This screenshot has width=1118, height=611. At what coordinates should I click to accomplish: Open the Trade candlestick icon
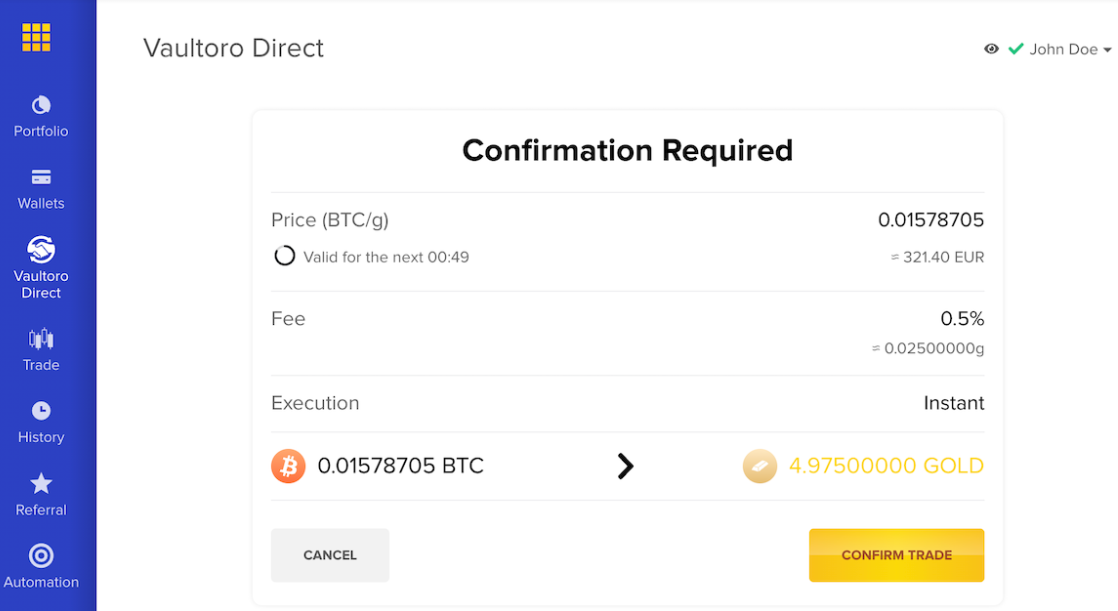click(41, 339)
